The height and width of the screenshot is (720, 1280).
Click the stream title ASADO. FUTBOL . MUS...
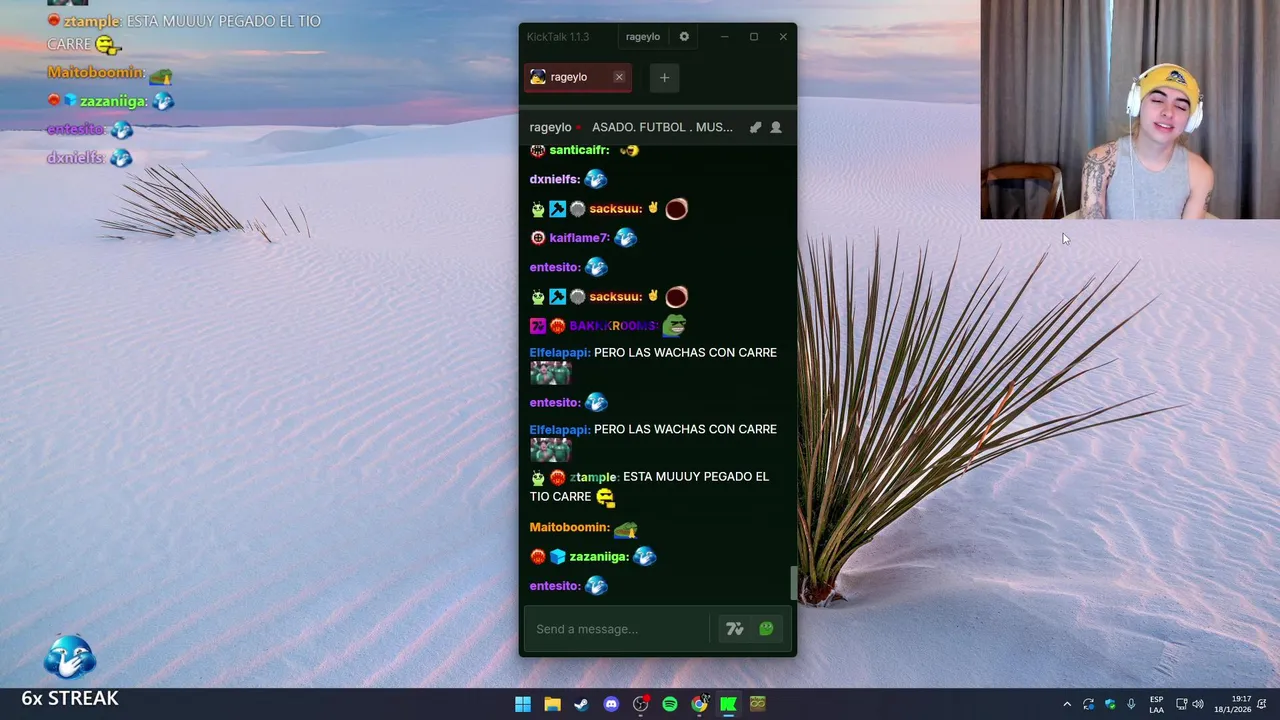click(x=662, y=127)
